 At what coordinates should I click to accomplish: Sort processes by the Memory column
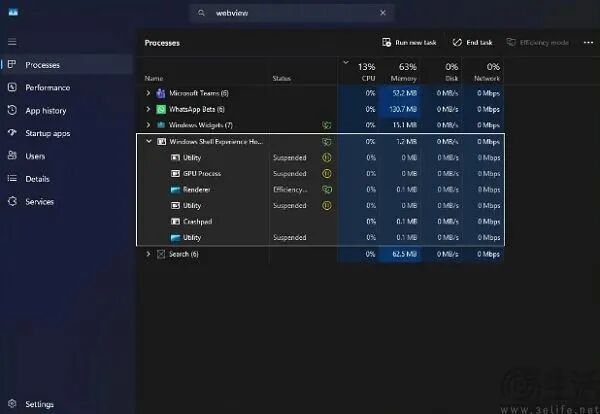click(x=404, y=73)
